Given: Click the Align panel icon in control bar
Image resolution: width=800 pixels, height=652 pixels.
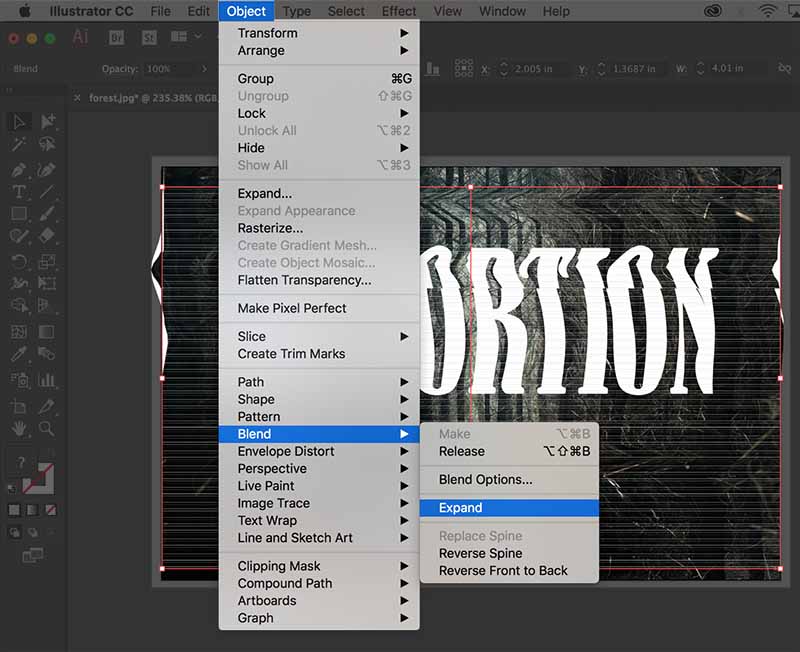Looking at the screenshot, I should [433, 68].
